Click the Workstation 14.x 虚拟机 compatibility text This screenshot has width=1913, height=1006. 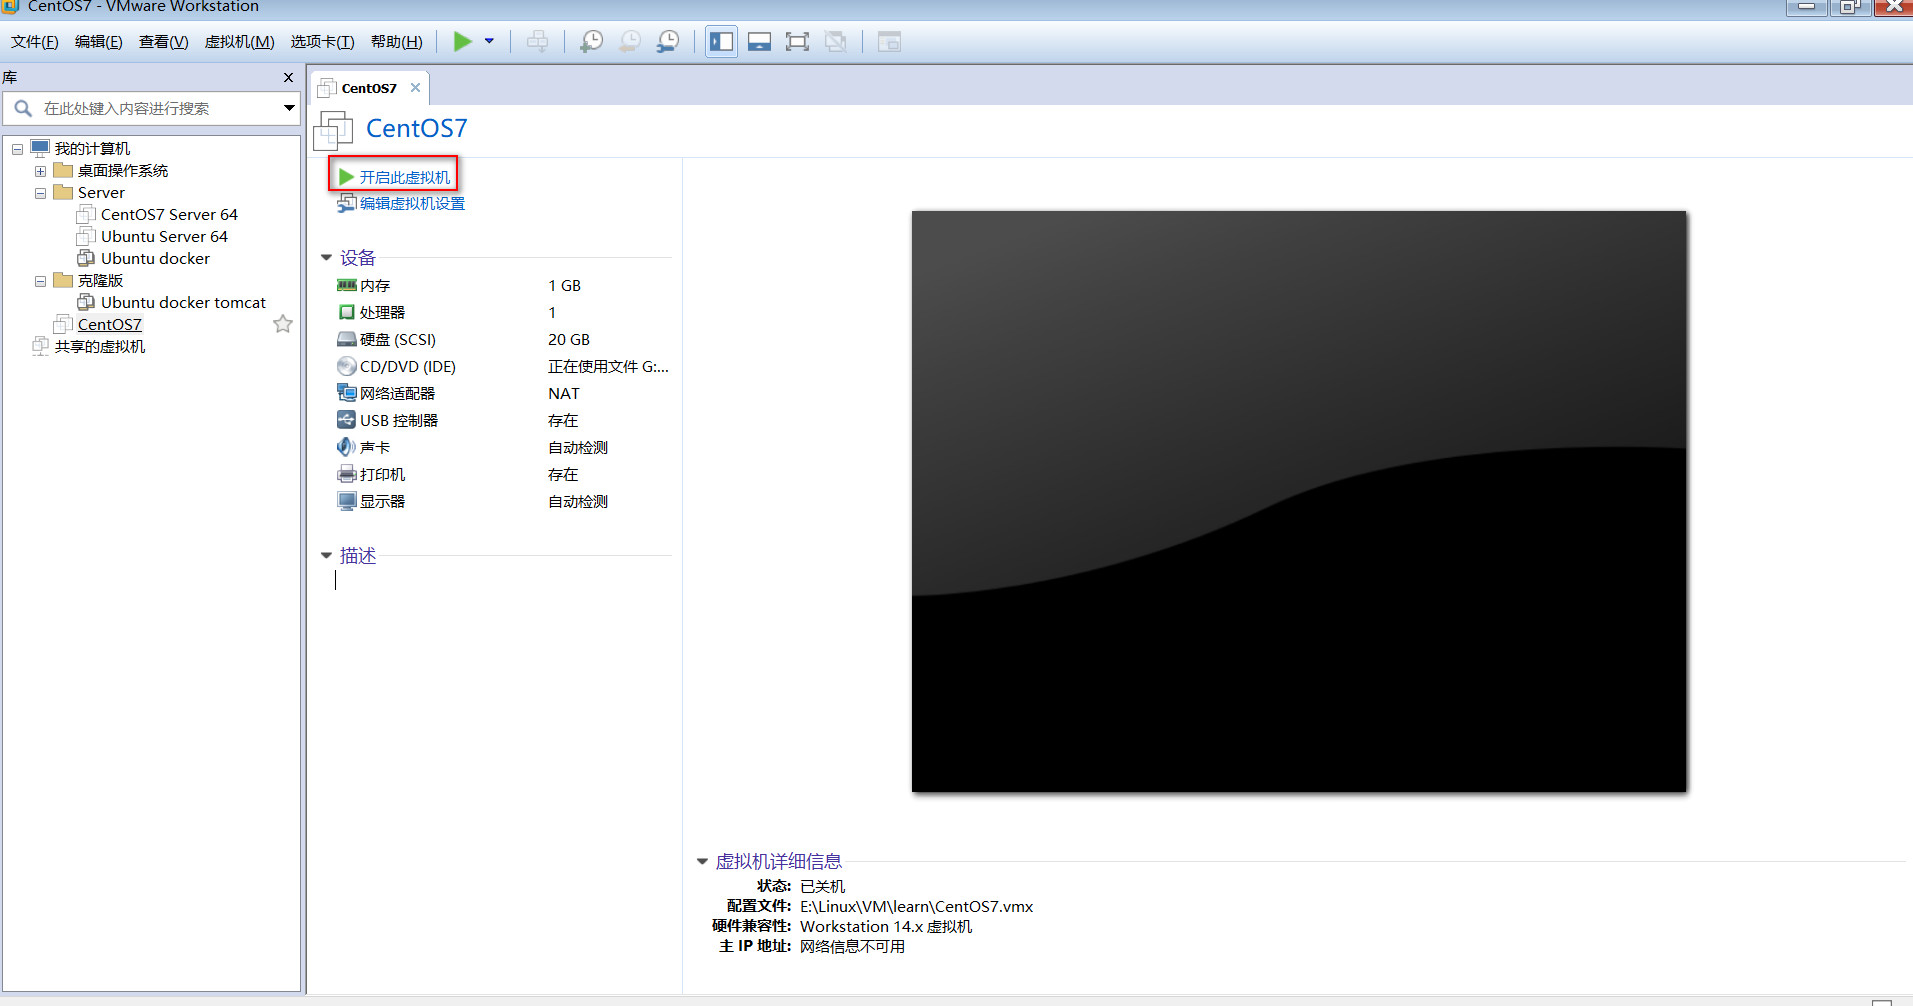pyautogui.click(x=885, y=926)
